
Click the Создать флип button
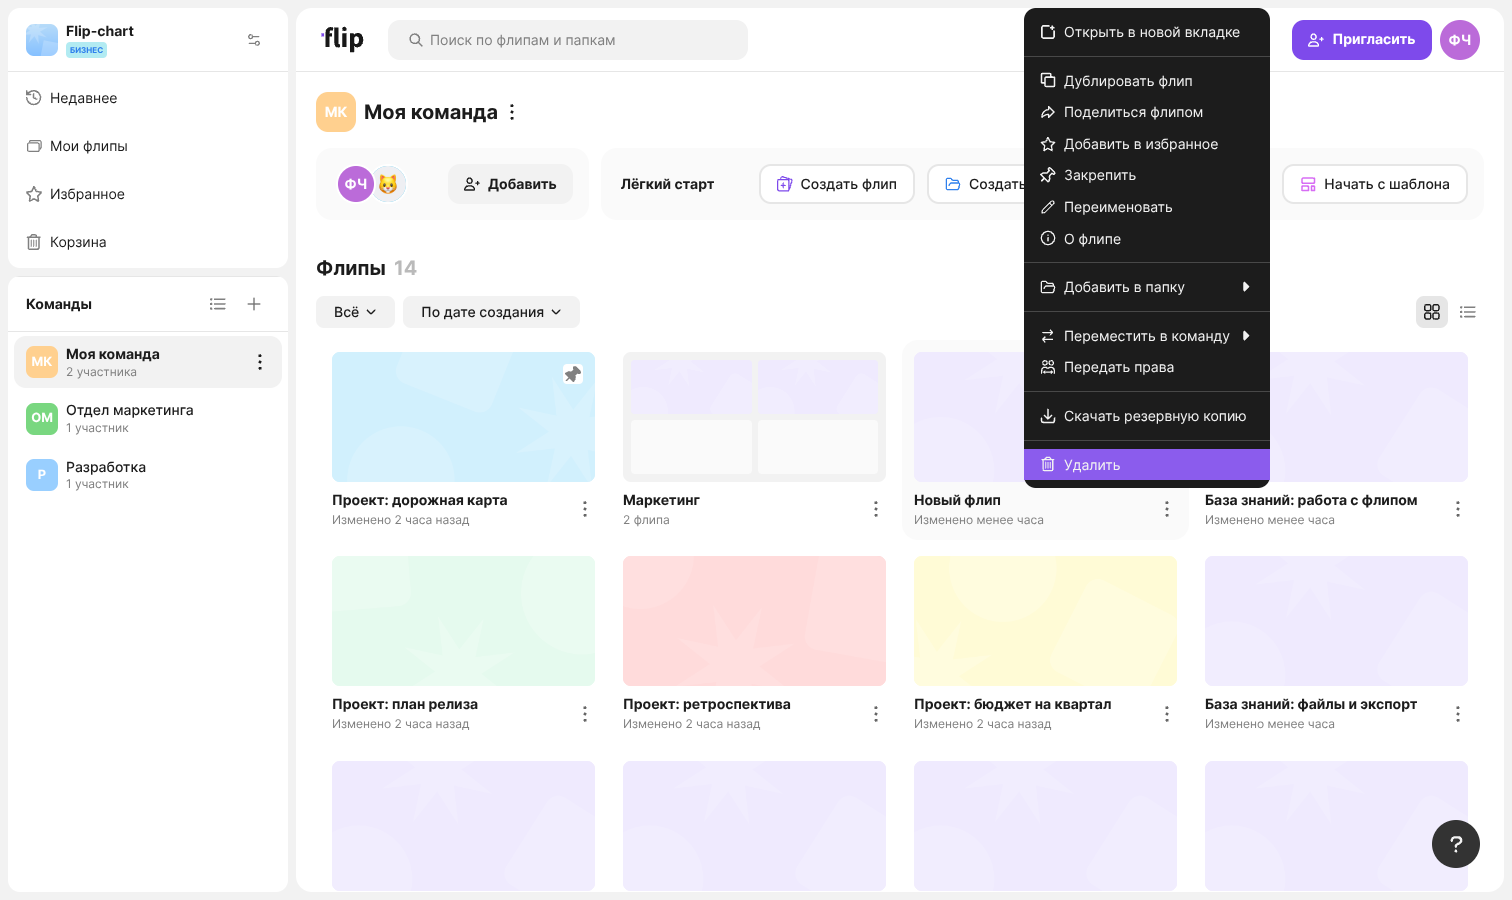(837, 184)
